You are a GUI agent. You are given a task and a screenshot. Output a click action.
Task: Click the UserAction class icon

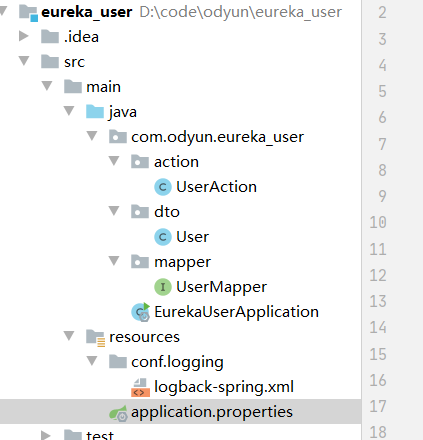click(x=163, y=187)
